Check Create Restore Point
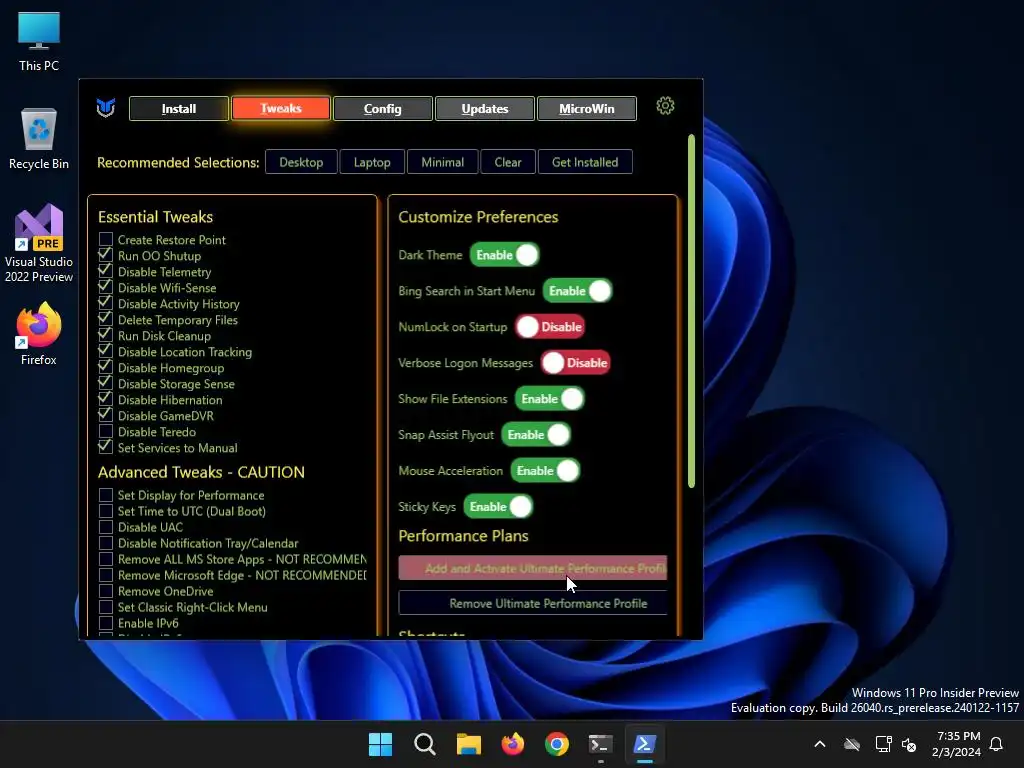Screen dimensions: 1024x768 [106, 240]
